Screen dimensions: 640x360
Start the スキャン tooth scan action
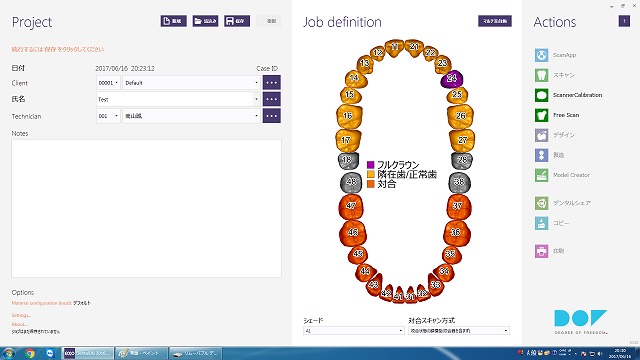click(541, 75)
